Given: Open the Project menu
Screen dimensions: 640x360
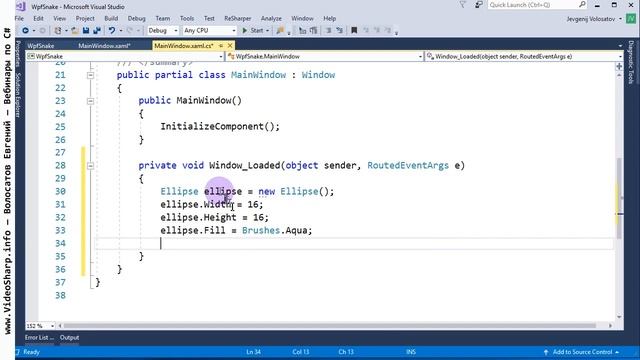Looking at the screenshot, I should [x=85, y=18].
